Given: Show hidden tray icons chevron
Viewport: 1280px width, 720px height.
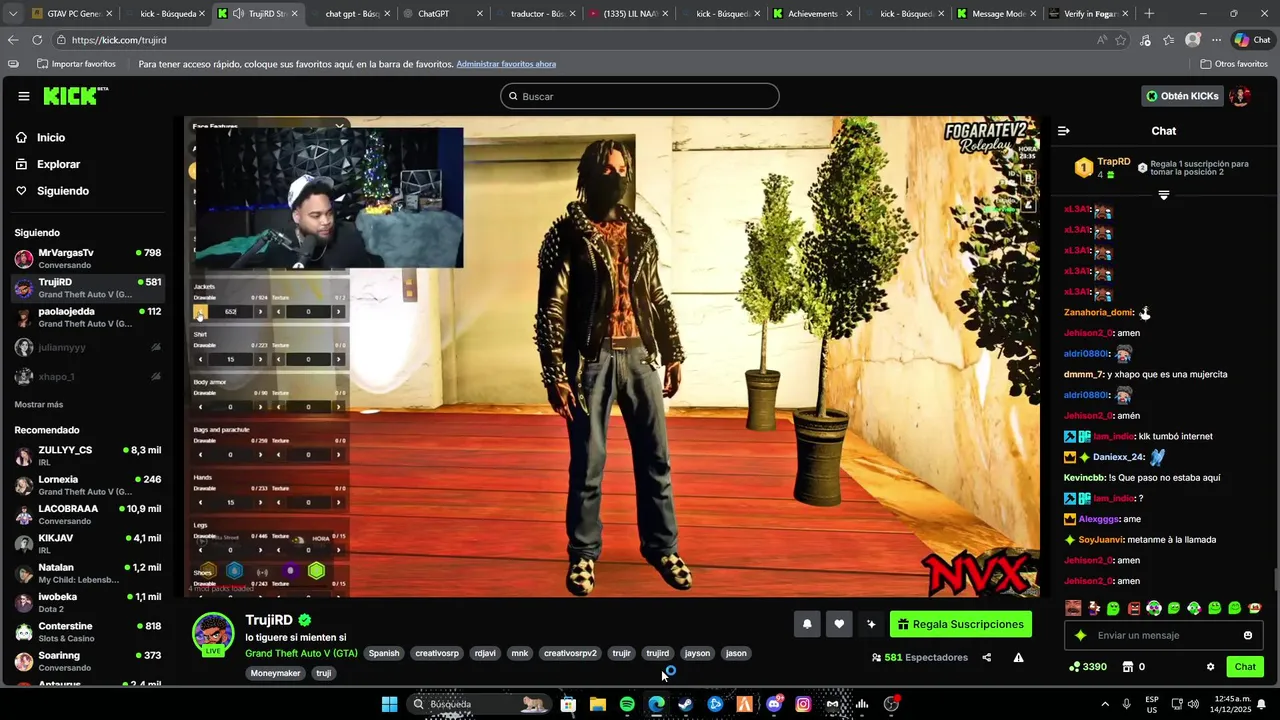Looking at the screenshot, I should coord(1105,704).
